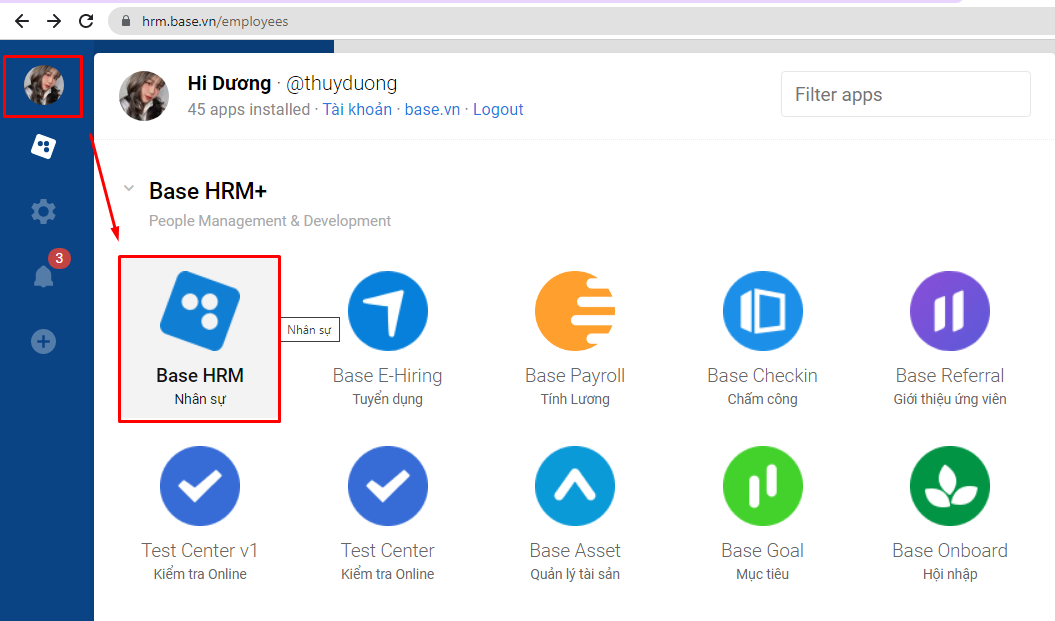Open the Base Goal app
The height and width of the screenshot is (621, 1055).
point(762,486)
